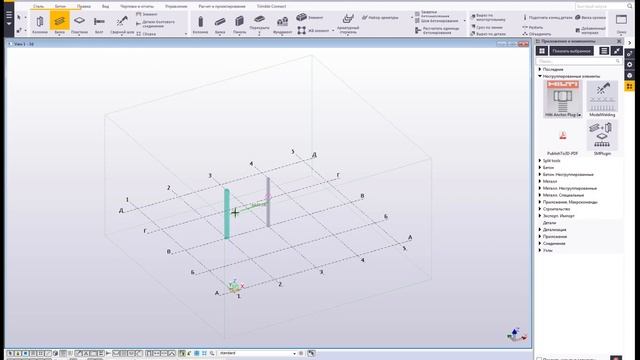Viewport: 640px width, 360px height.
Task: Click the quick launch search magnifier
Action: (x=629, y=6)
